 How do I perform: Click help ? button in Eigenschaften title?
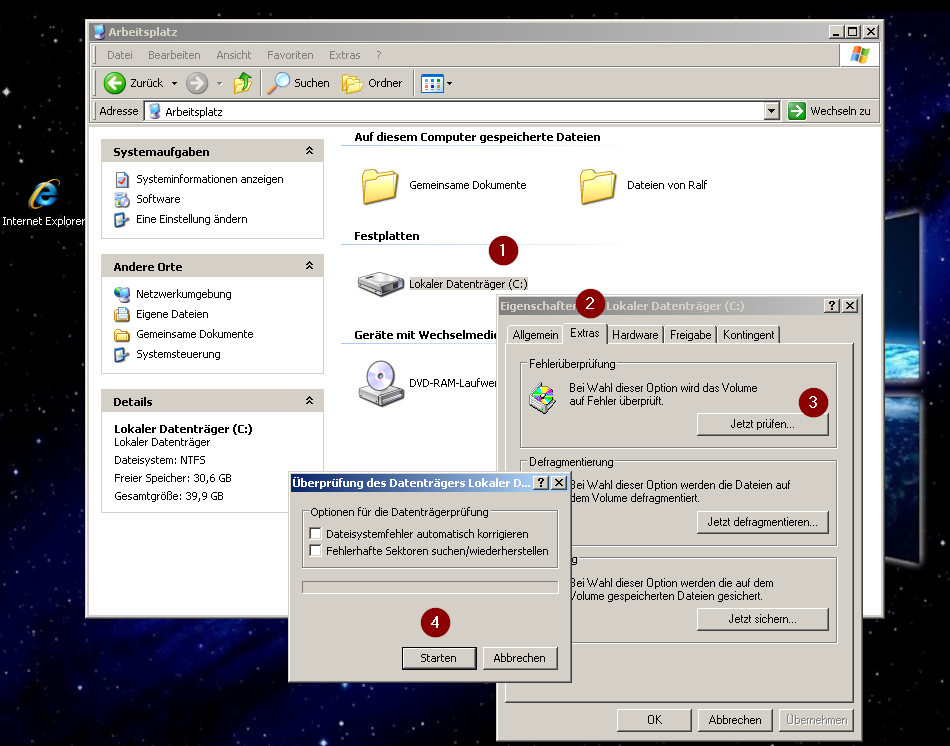832,305
